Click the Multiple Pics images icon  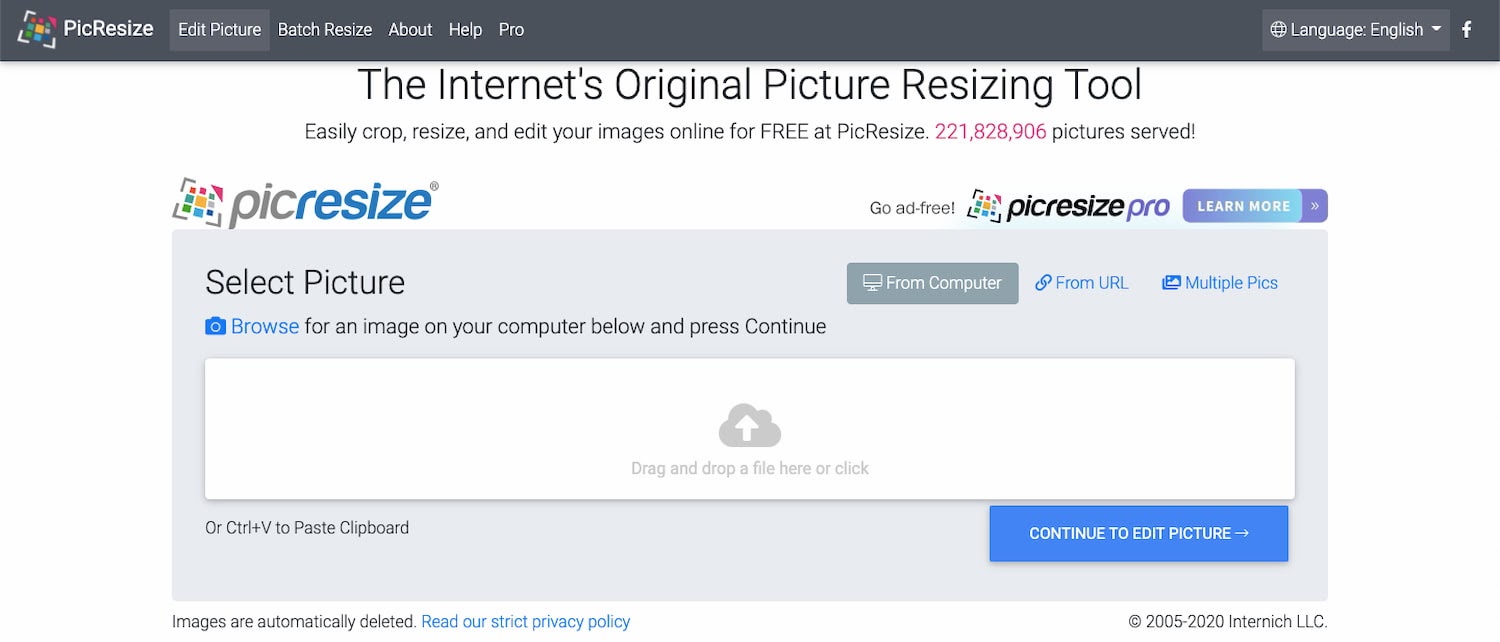1171,283
